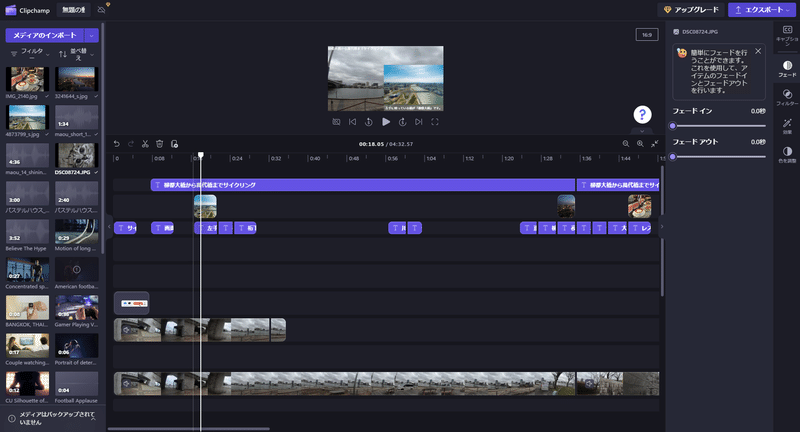
Task: Open the 効果 effects tab
Action: [x=787, y=126]
